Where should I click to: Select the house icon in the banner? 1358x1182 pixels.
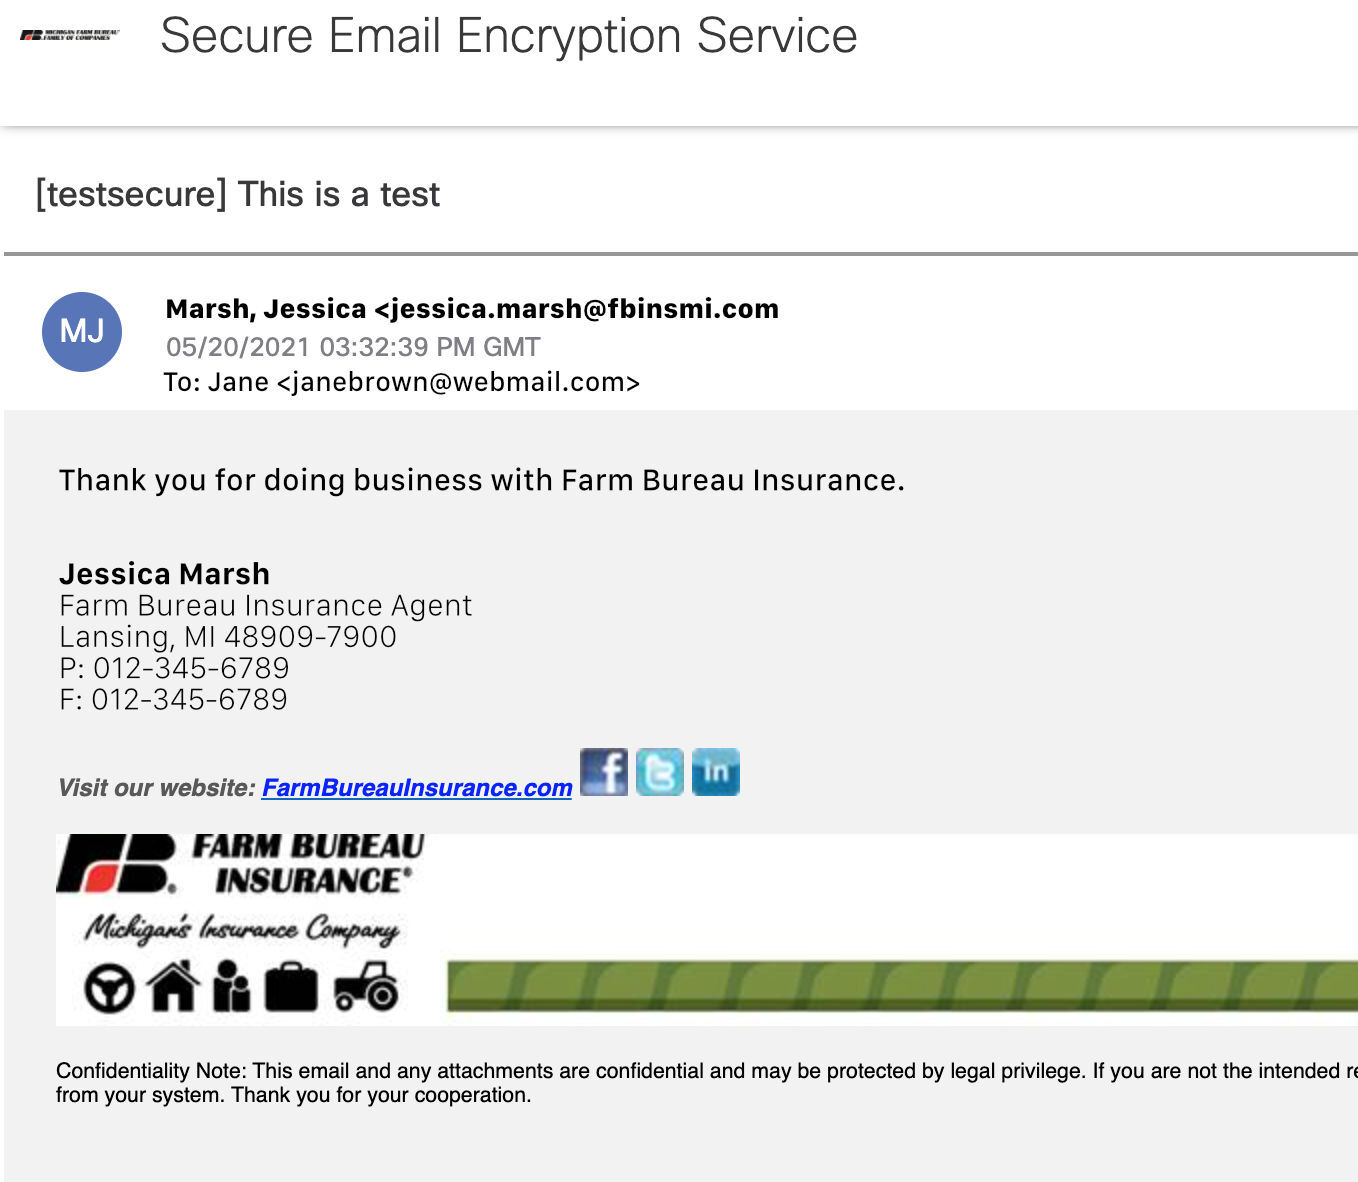174,986
